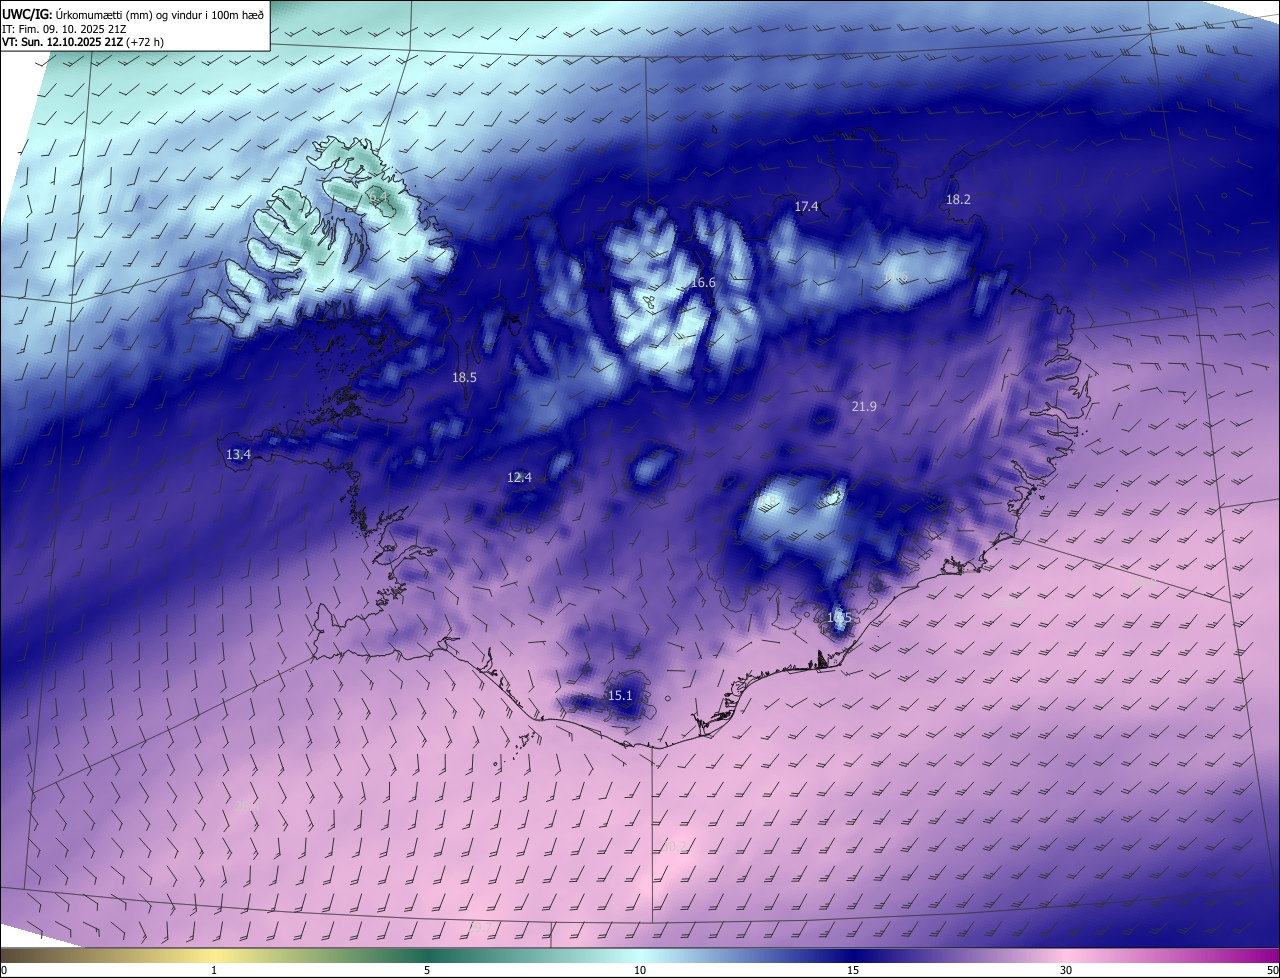The height and width of the screenshot is (978, 1280).
Task: Click the 'UWC/IG: Úrkomumætti (mm)' title line
Action: [x=133, y=13]
